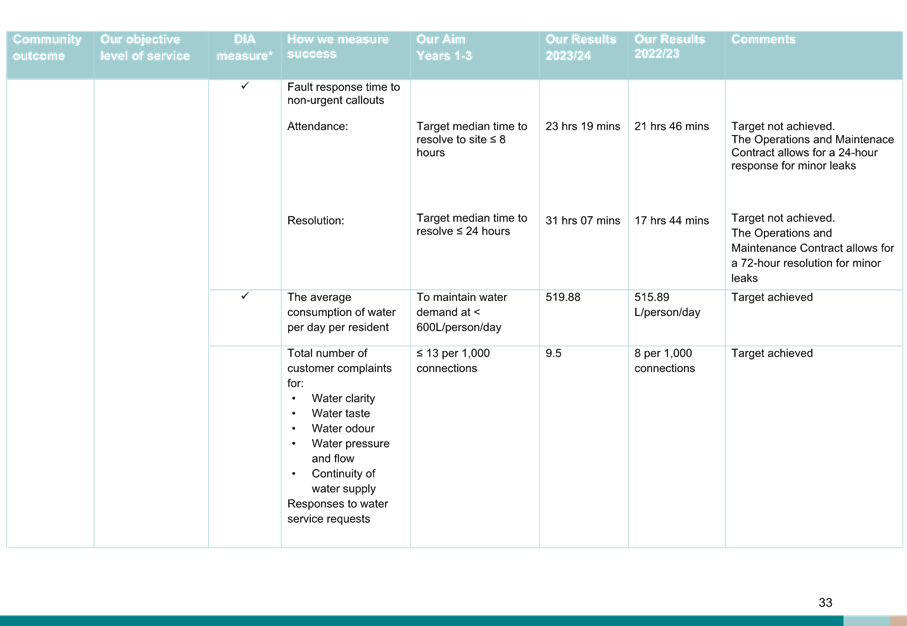The width and height of the screenshot is (907, 626).
Task: Select 'Fault response time to non-urgent callouts' text
Action: pos(344,93)
